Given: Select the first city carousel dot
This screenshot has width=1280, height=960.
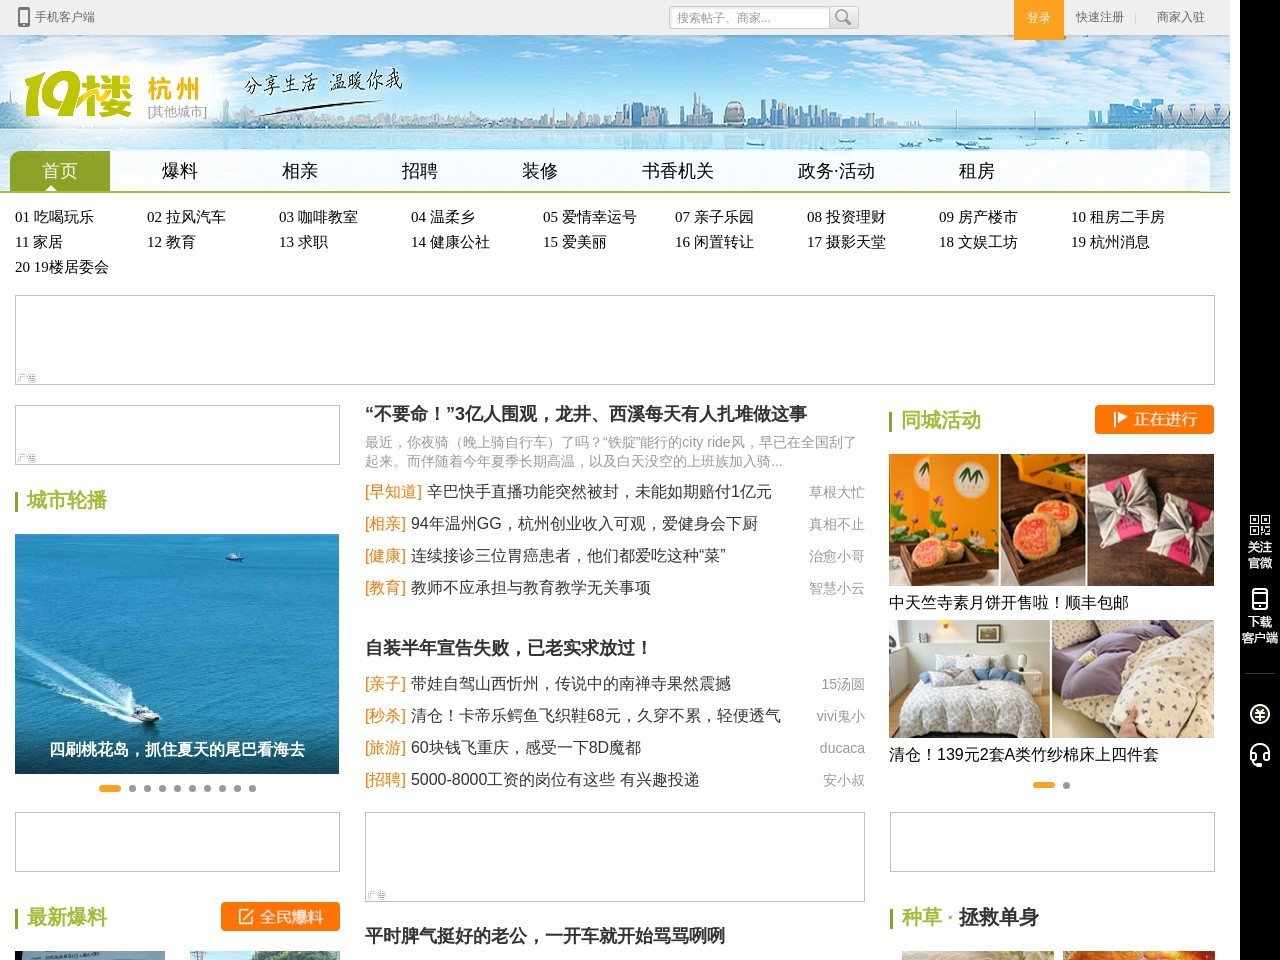Looking at the screenshot, I should [110, 788].
